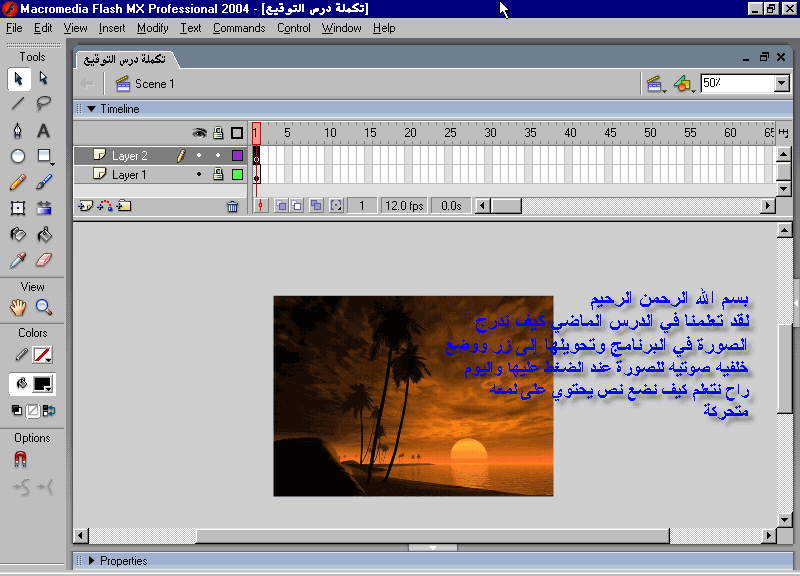The image size is (800, 576).
Task: Click Layer 2 purple outline color square
Action: 237,155
